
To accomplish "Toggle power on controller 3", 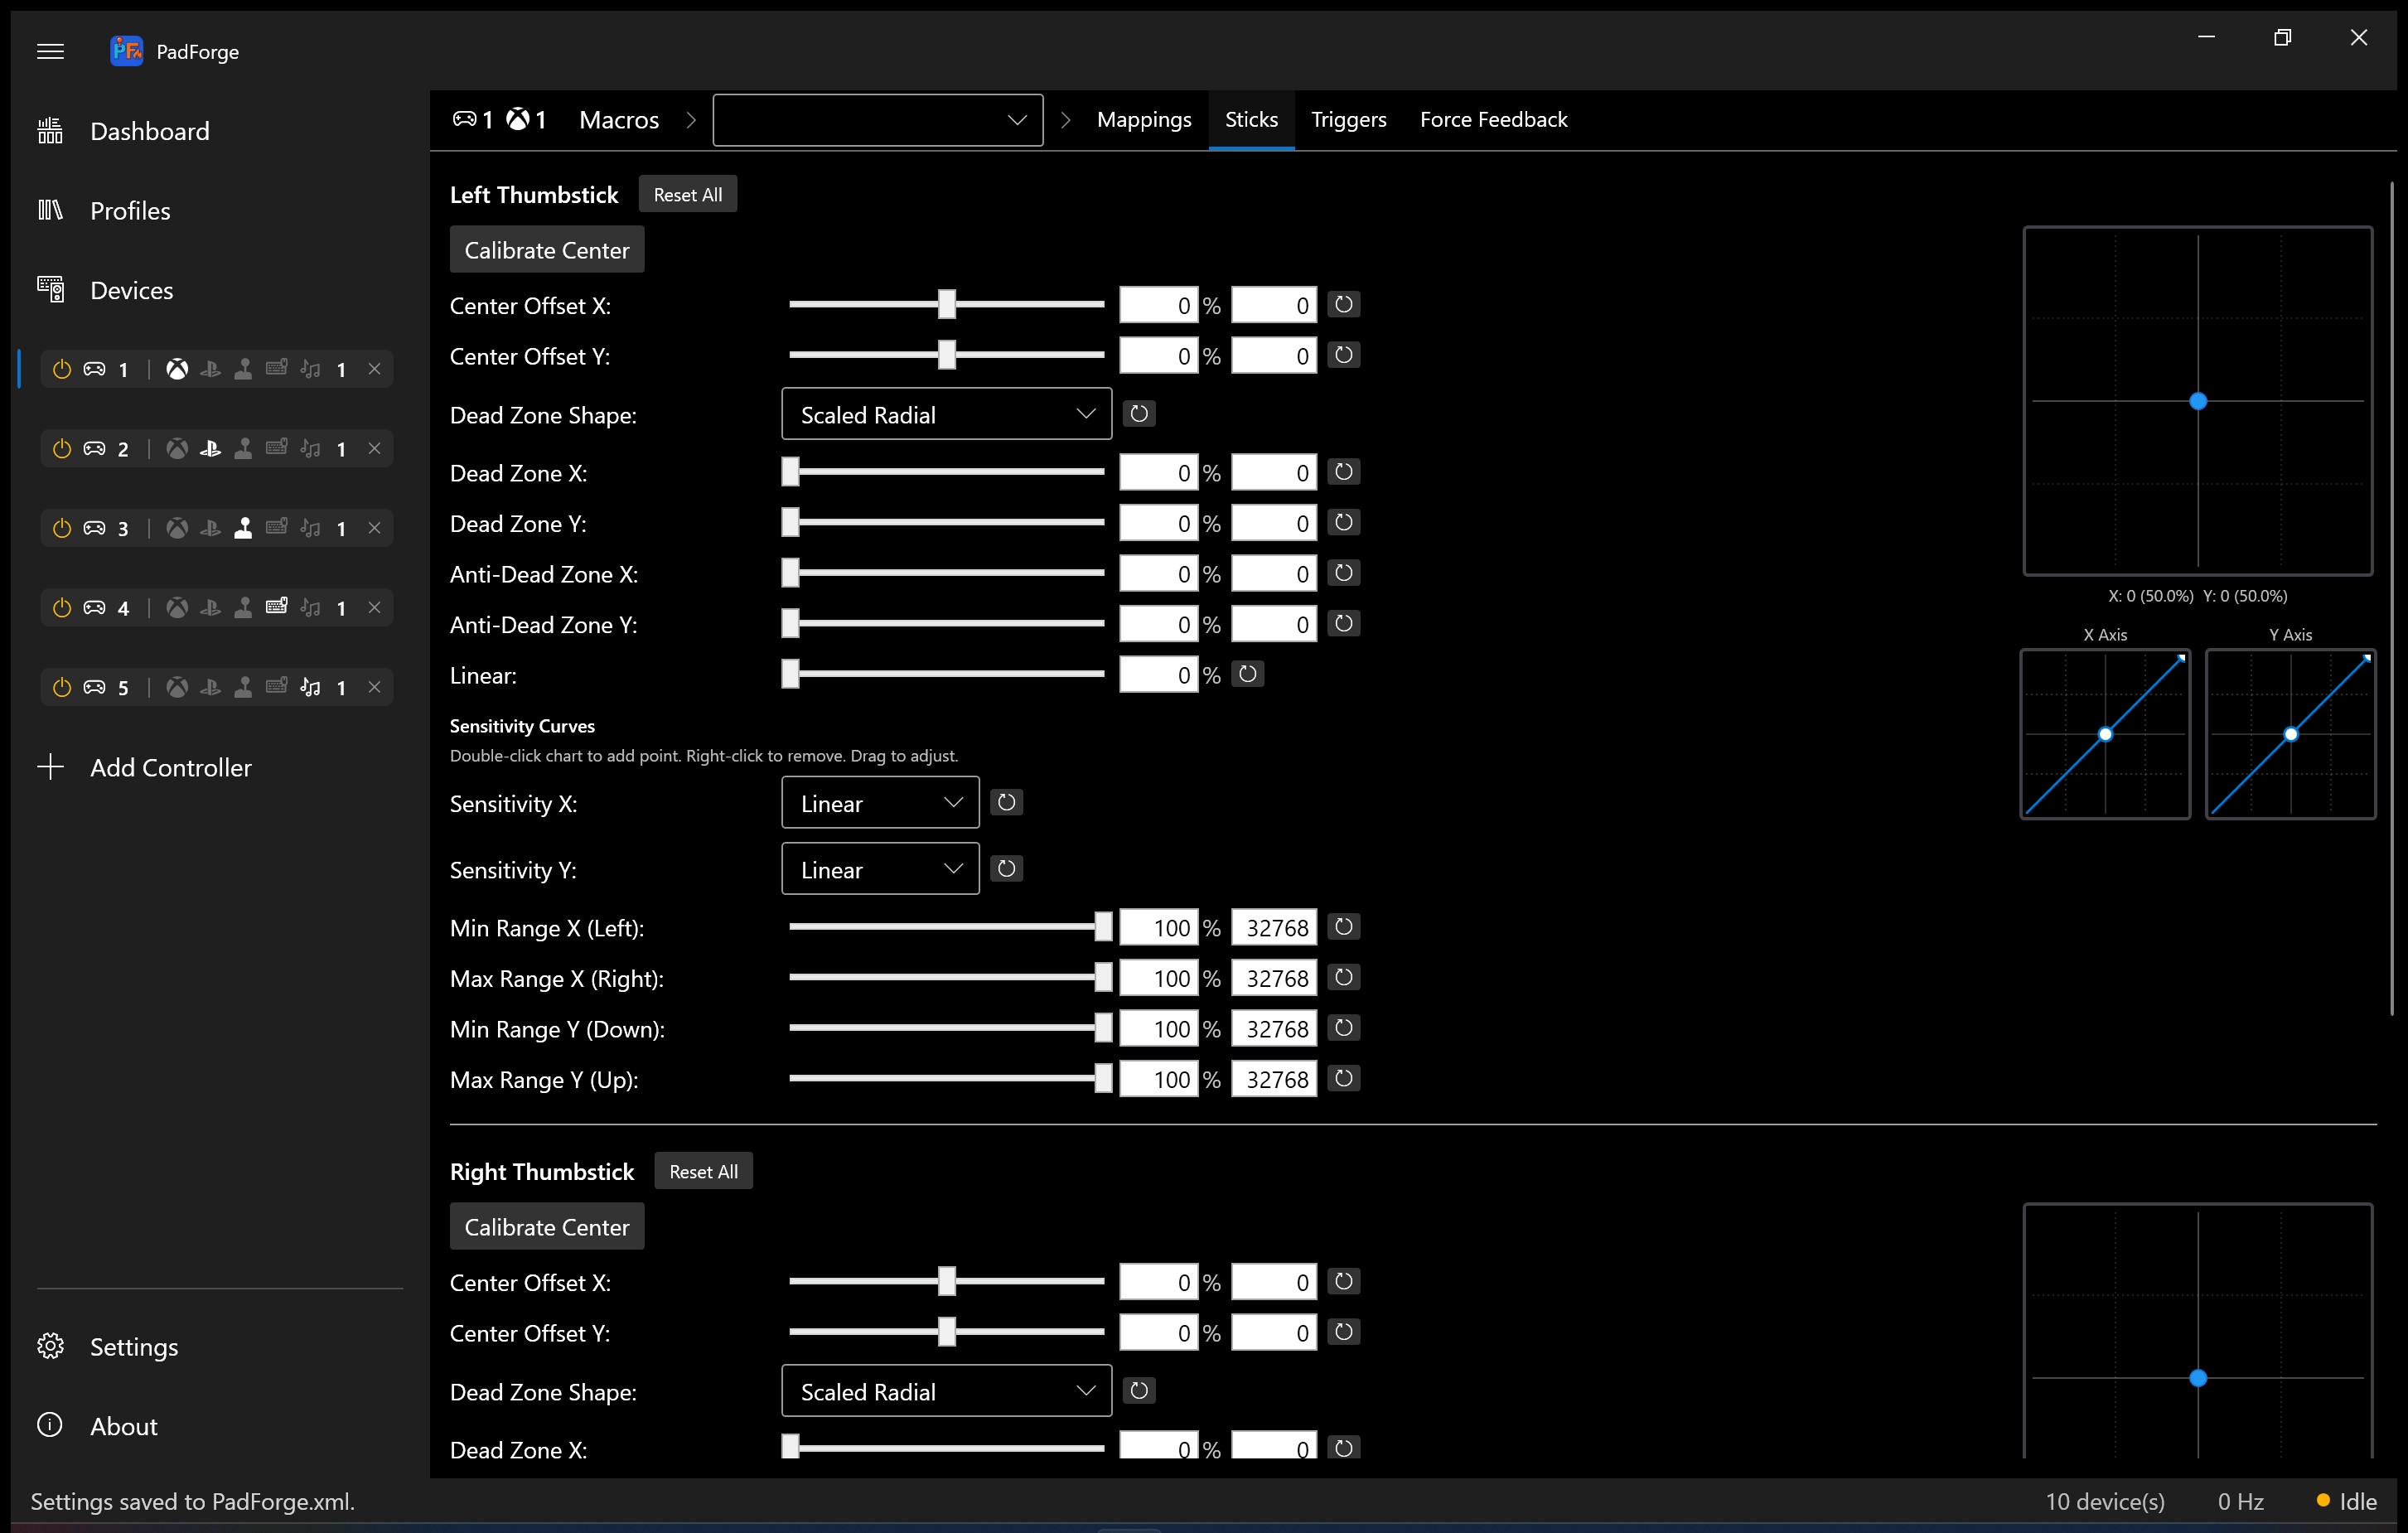I will (x=61, y=528).
